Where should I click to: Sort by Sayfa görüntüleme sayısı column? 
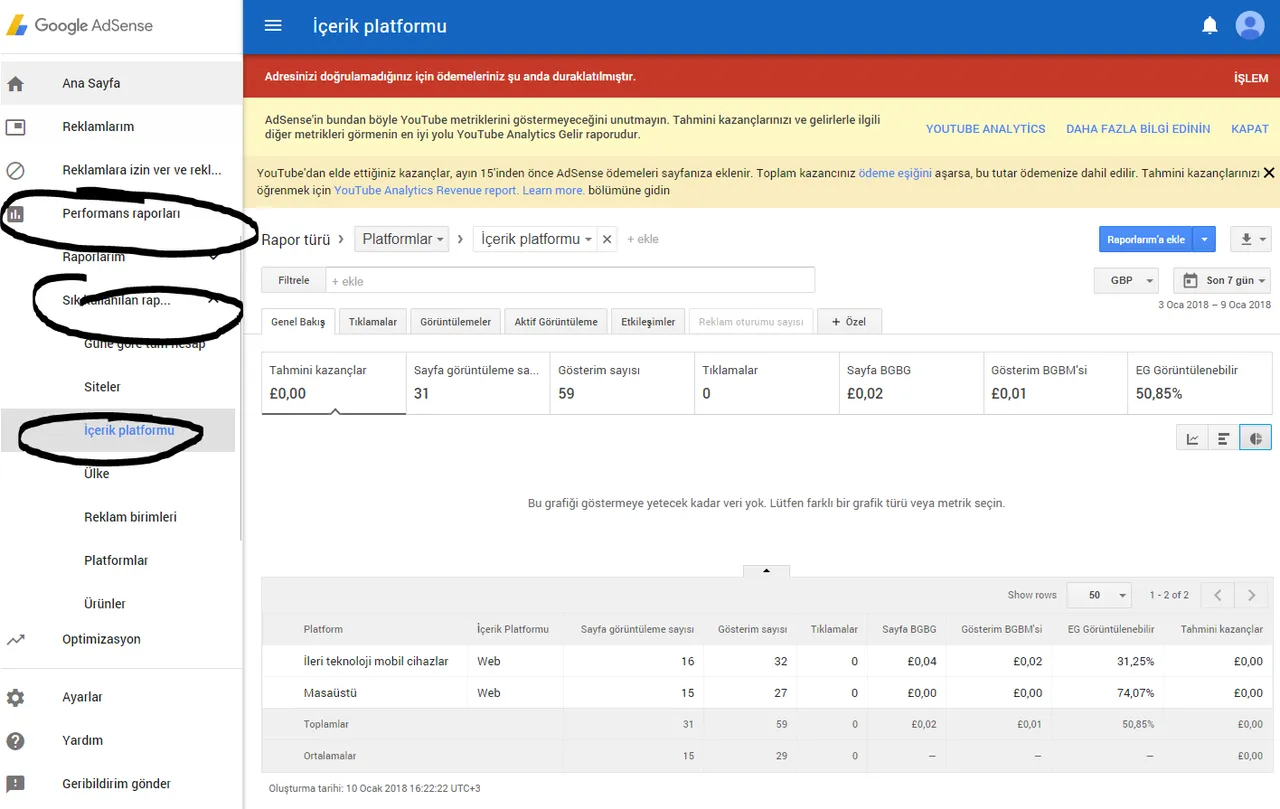click(638, 630)
